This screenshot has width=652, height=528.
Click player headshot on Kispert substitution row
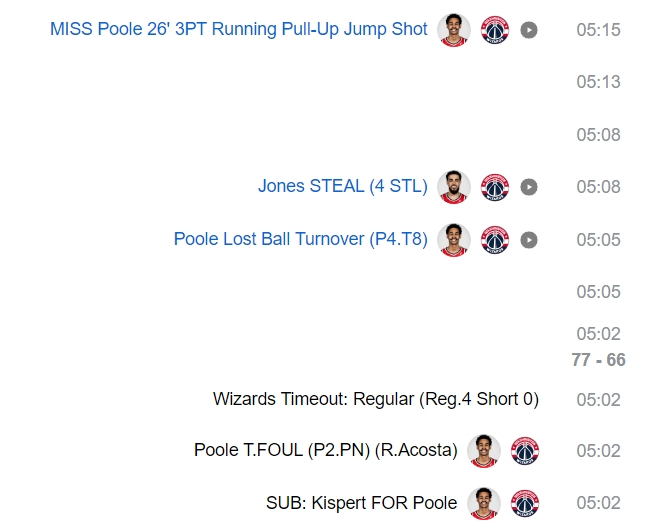(x=484, y=503)
